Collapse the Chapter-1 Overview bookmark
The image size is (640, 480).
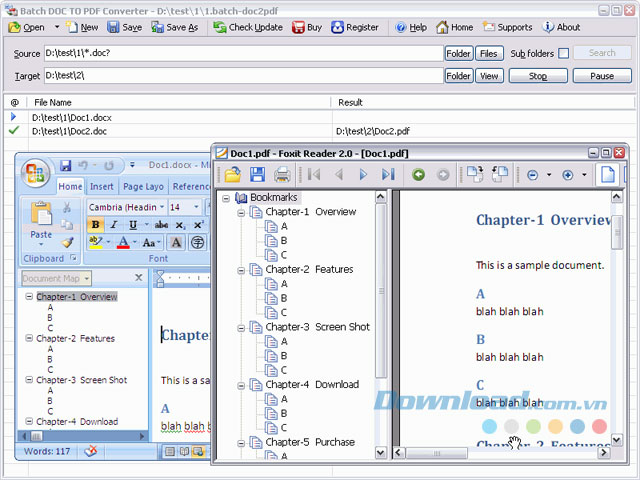click(241, 213)
